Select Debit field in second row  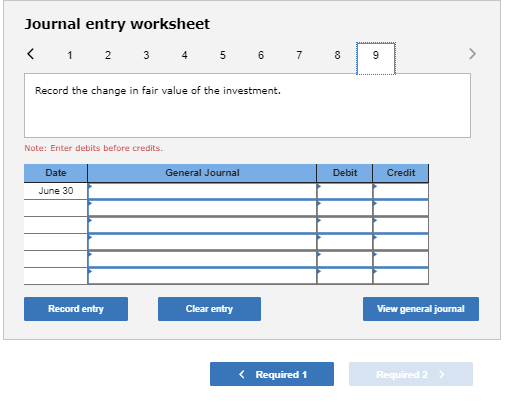345,208
